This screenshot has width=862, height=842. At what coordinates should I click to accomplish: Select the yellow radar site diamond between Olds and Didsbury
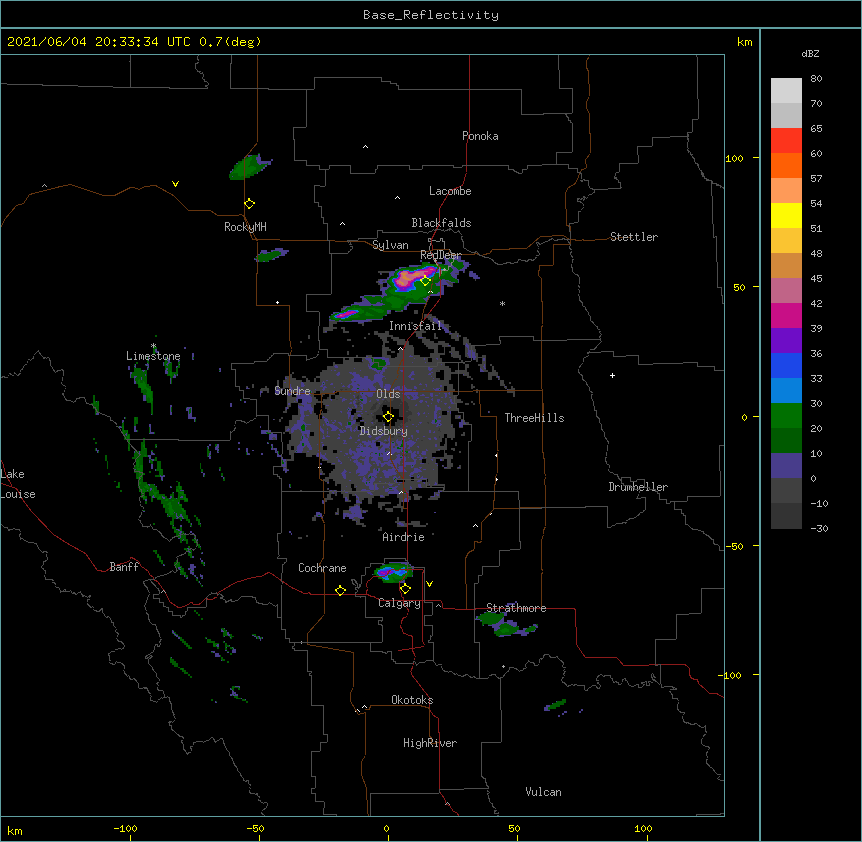click(388, 417)
